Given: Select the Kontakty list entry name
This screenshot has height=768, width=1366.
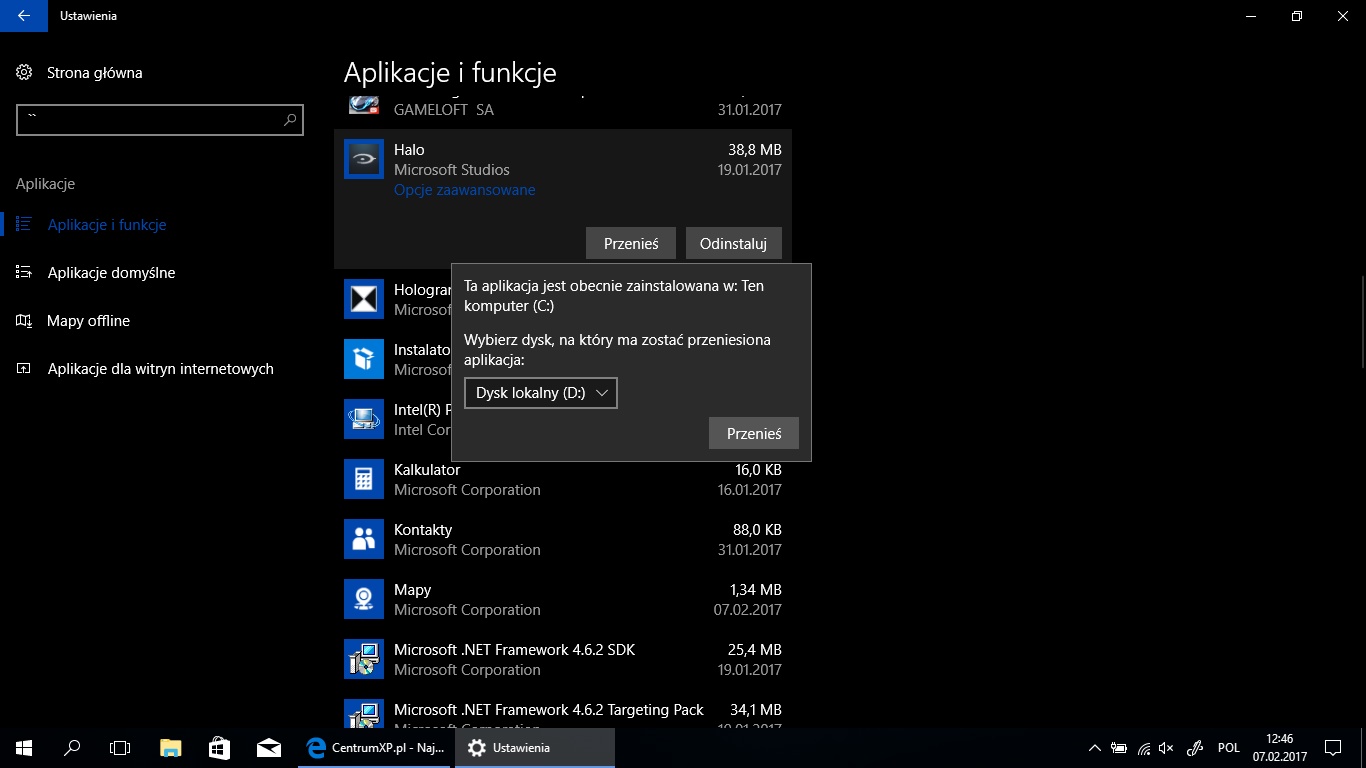Looking at the screenshot, I should click(423, 529).
